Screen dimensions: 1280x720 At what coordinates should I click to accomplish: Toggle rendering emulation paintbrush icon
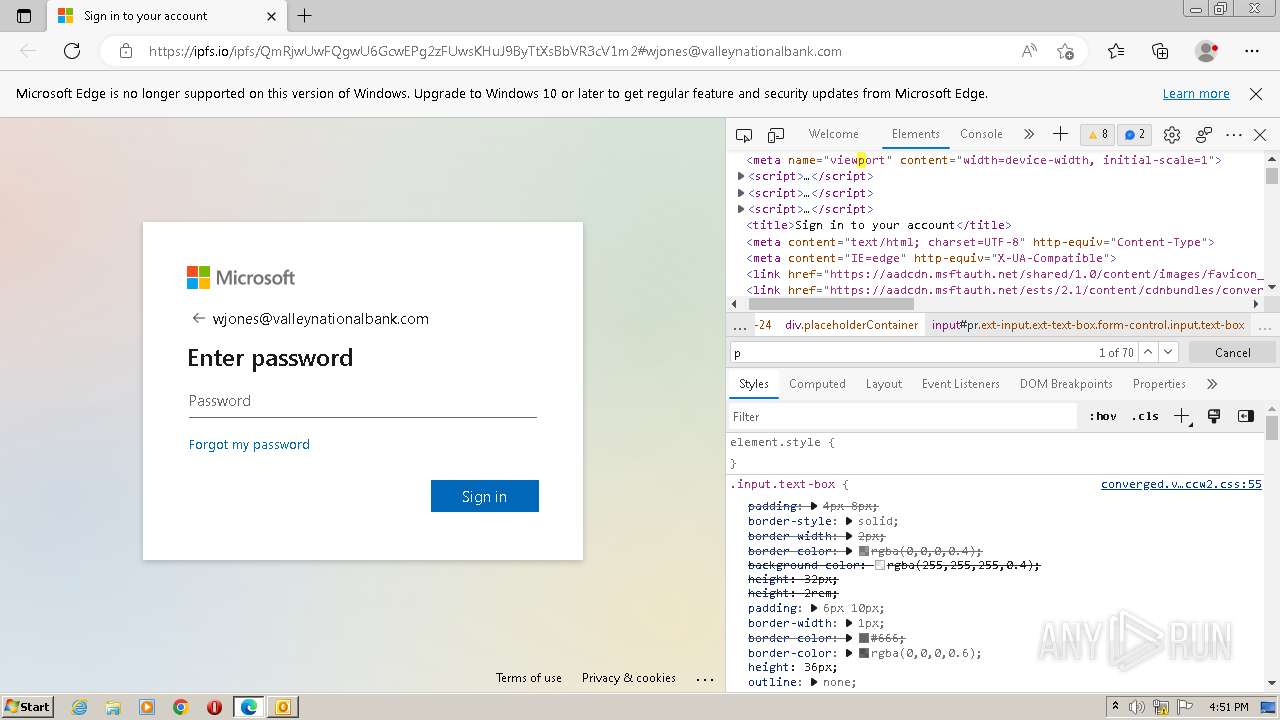[x=1214, y=416]
